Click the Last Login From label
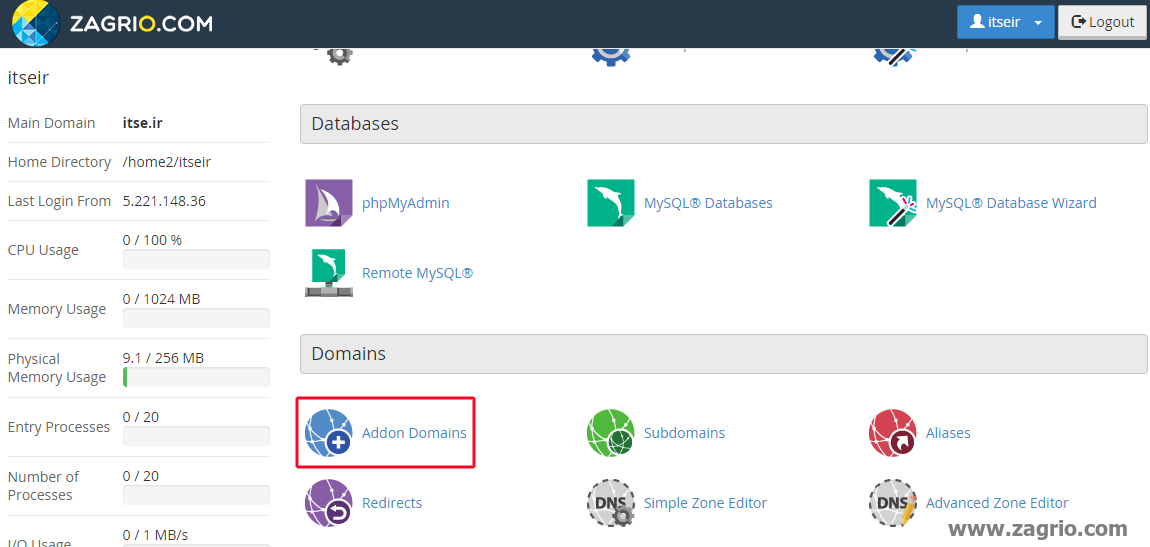Screen dimensions: 1150x547 59,201
